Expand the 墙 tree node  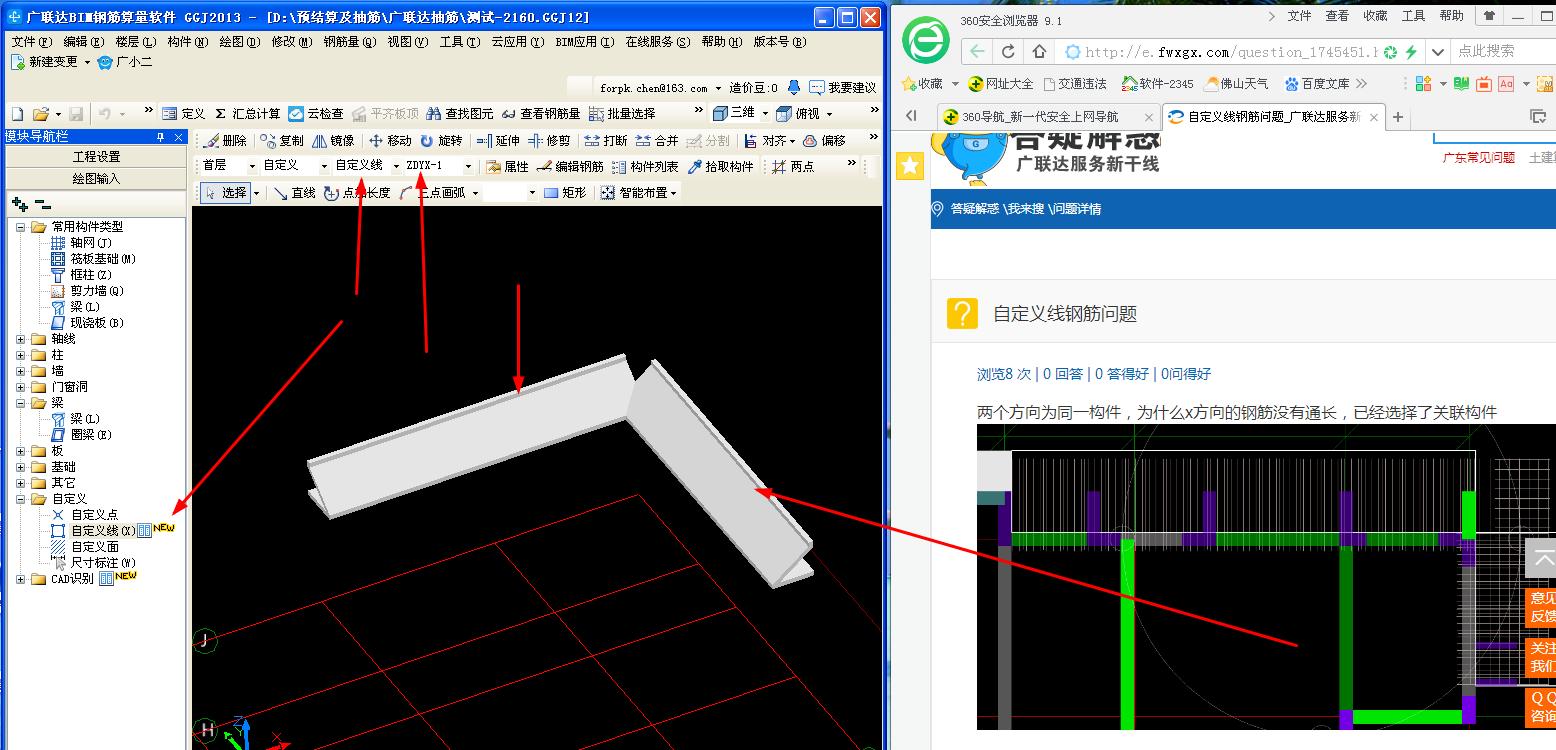click(x=20, y=371)
